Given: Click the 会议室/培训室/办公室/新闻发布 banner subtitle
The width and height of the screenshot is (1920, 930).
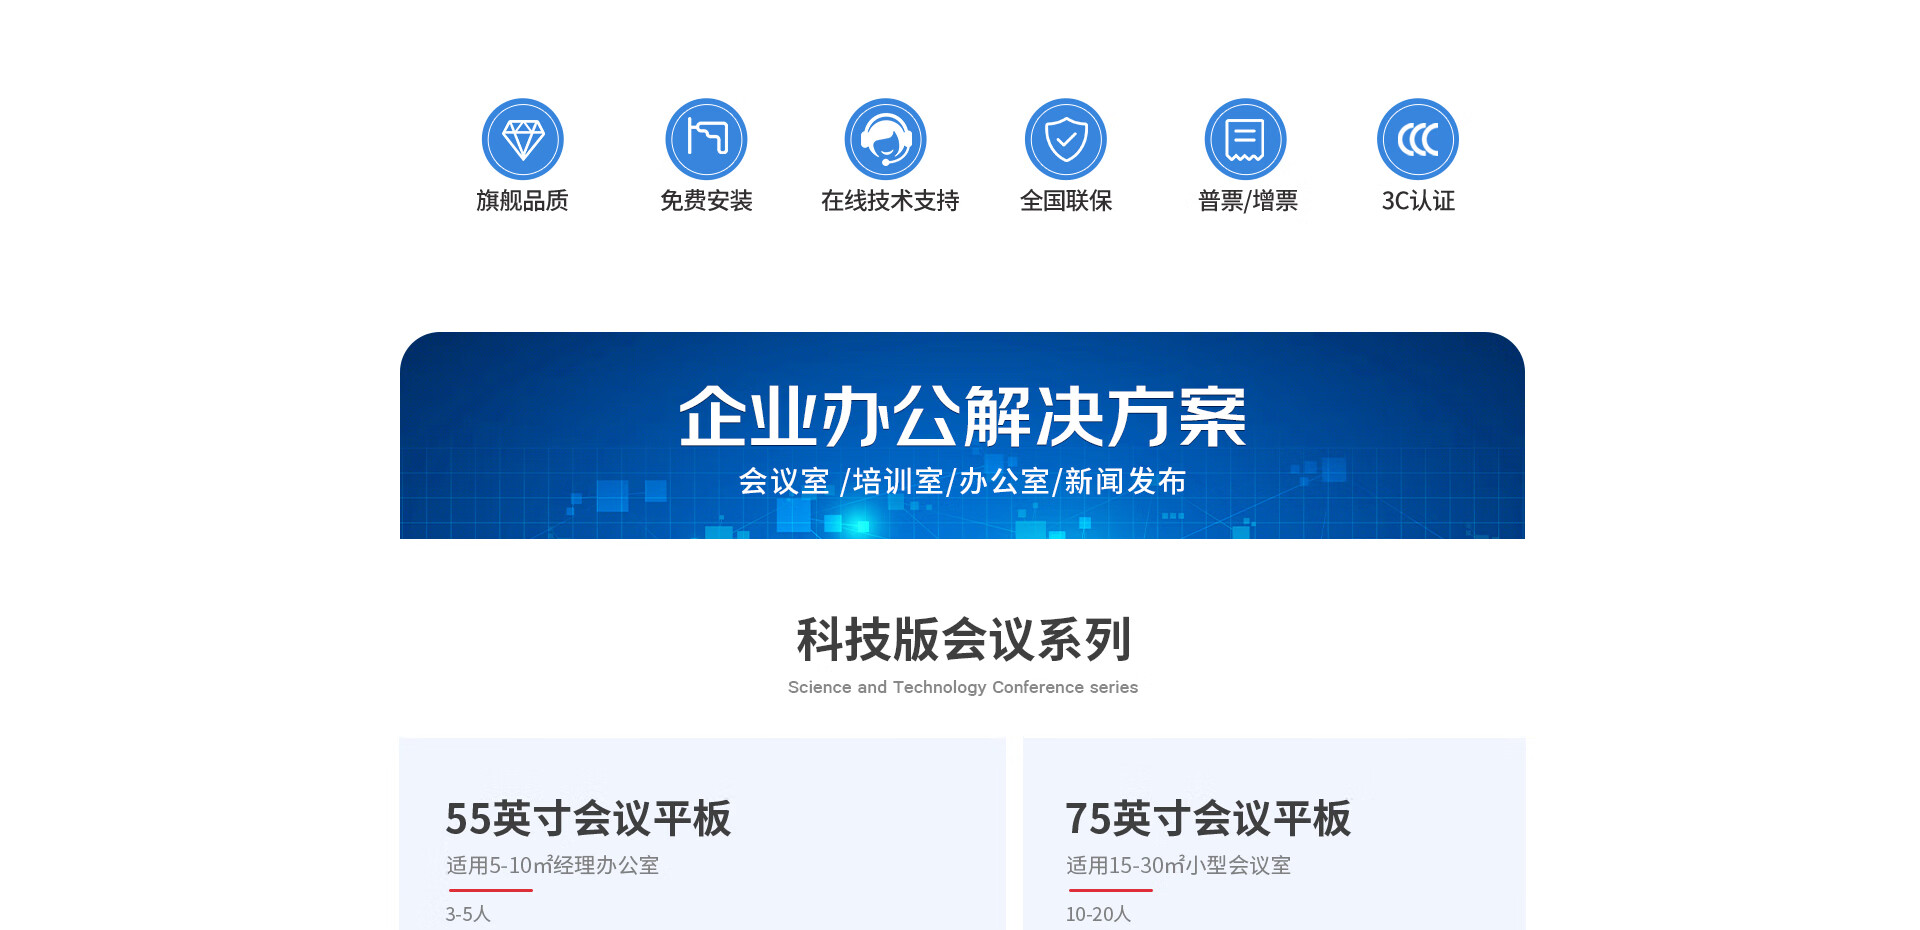Looking at the screenshot, I should tap(962, 482).
